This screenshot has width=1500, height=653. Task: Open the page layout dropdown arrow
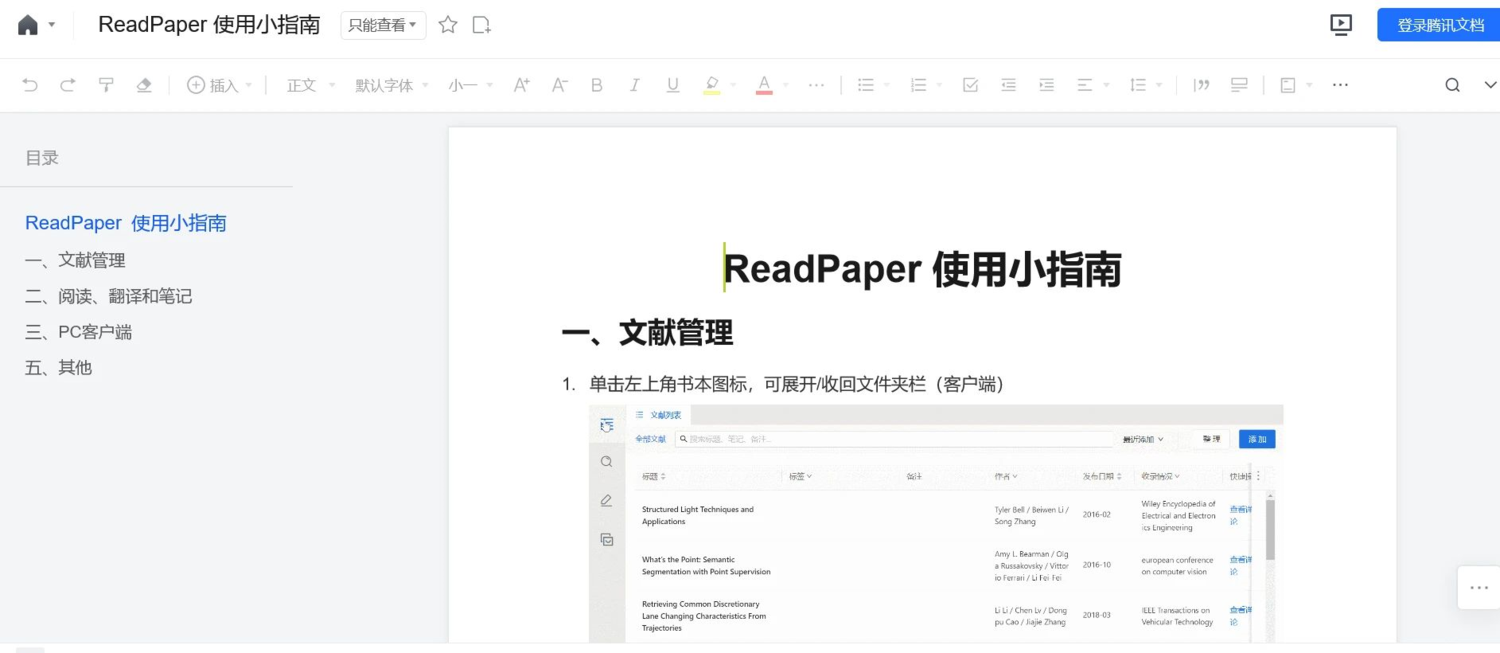1310,85
